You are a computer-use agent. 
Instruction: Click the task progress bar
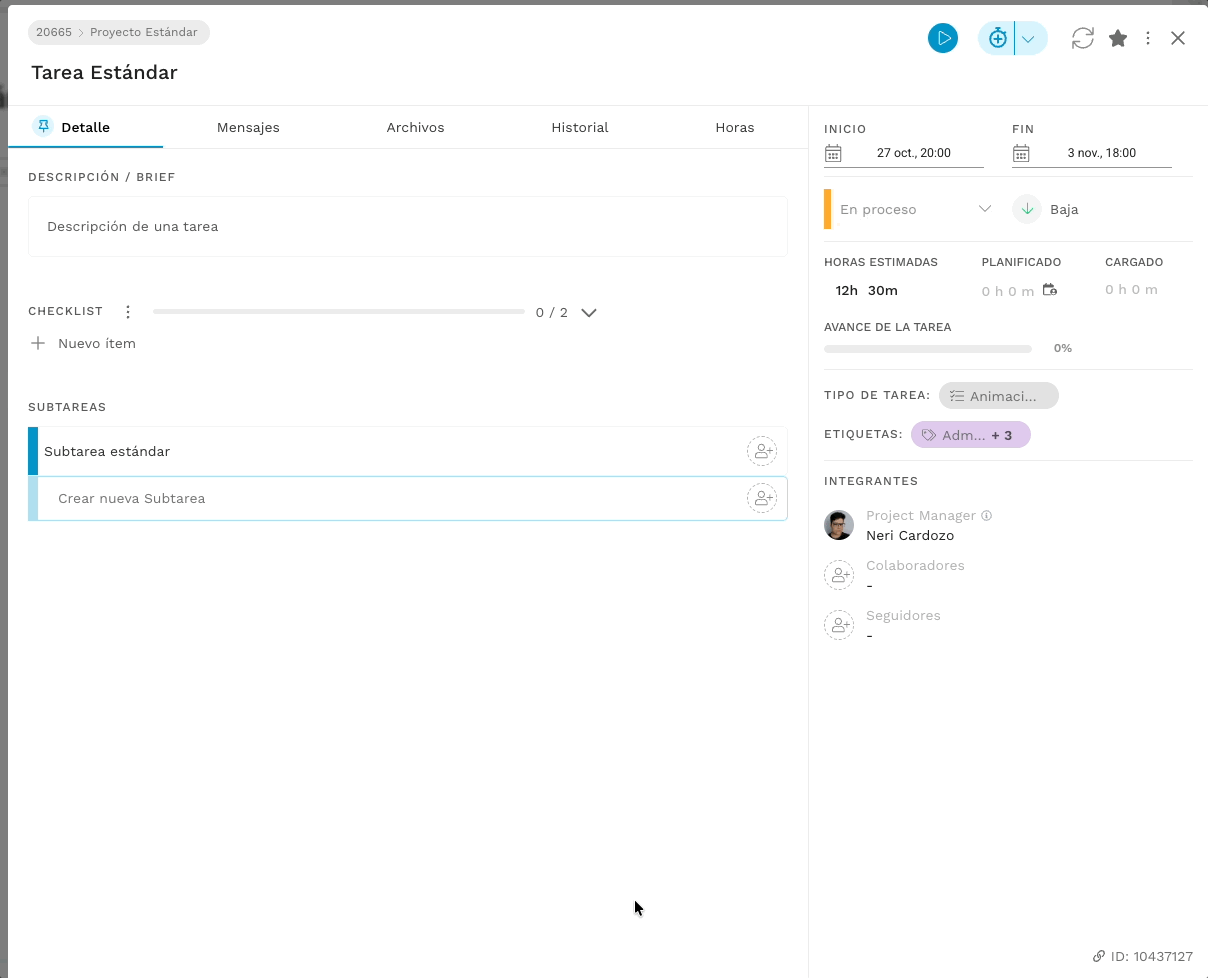point(928,349)
